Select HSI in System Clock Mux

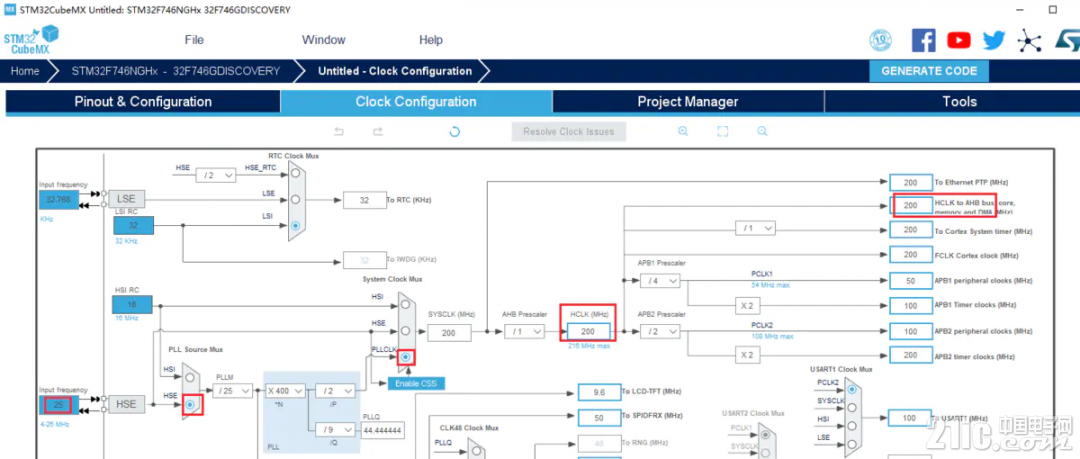406,305
